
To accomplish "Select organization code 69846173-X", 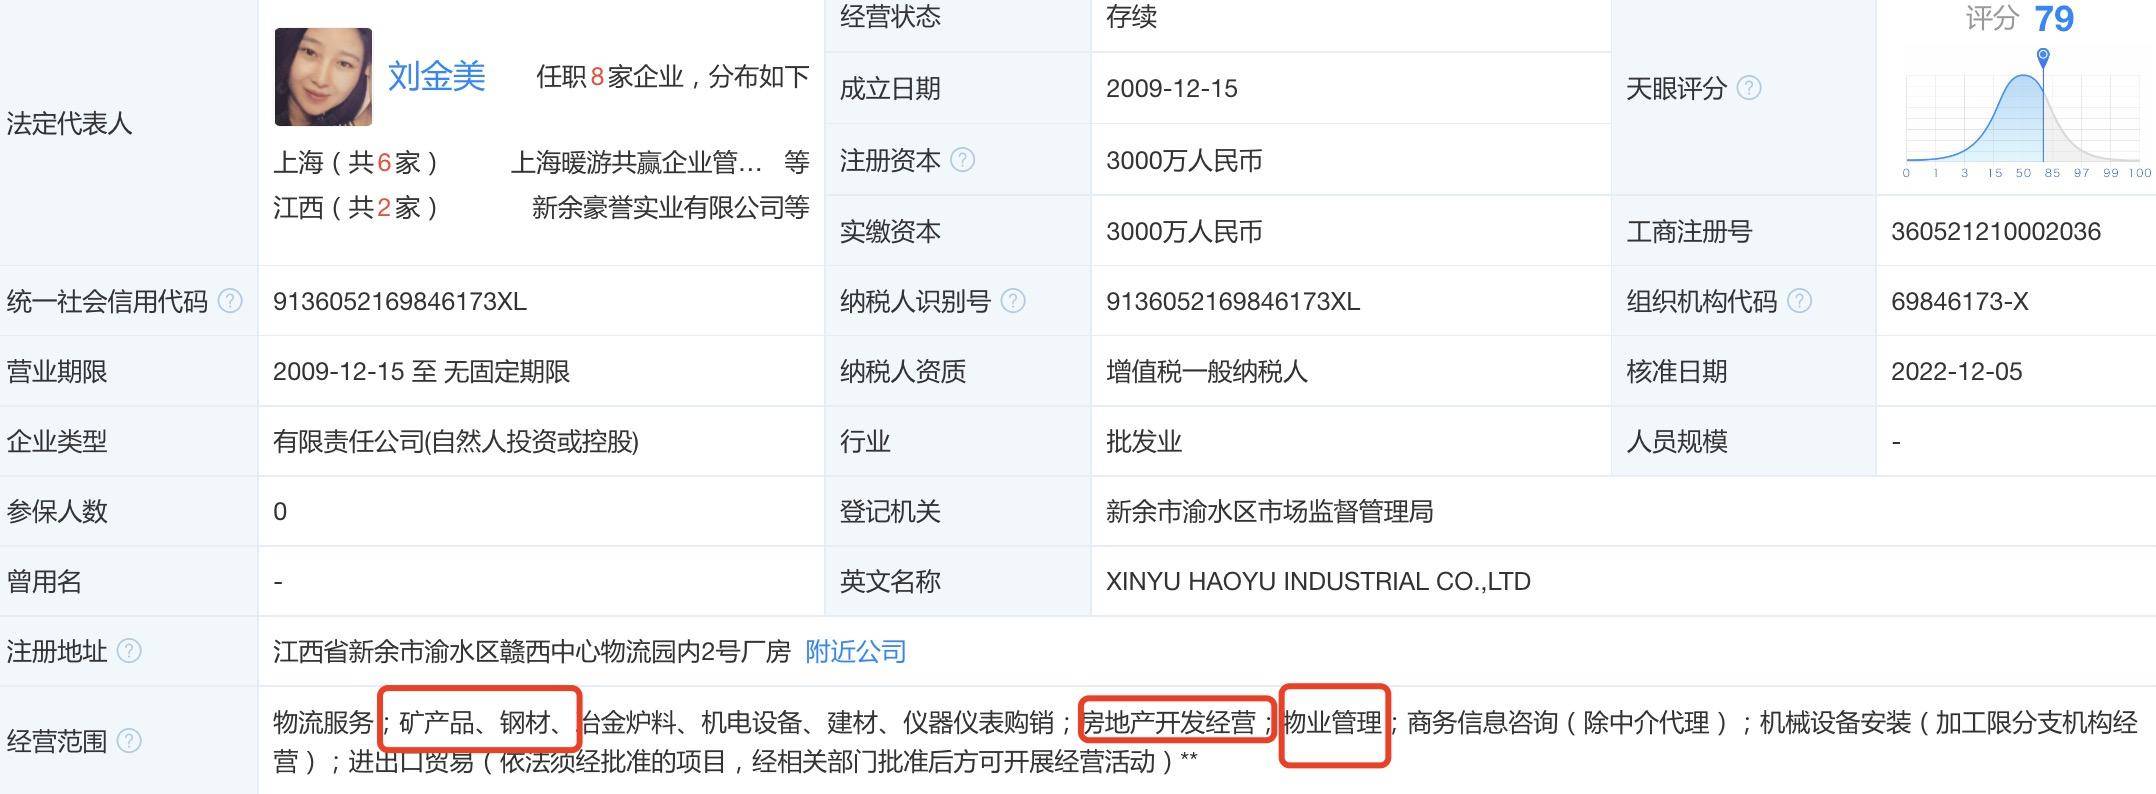I will [x=1960, y=302].
